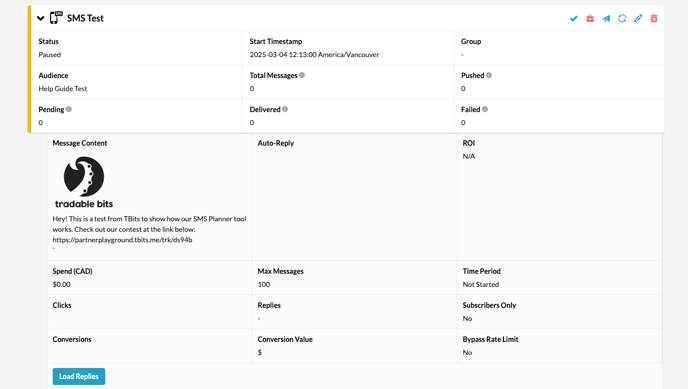Screen dimensions: 688x389
Task: Click the tradable bits logo image
Action: tap(84, 182)
